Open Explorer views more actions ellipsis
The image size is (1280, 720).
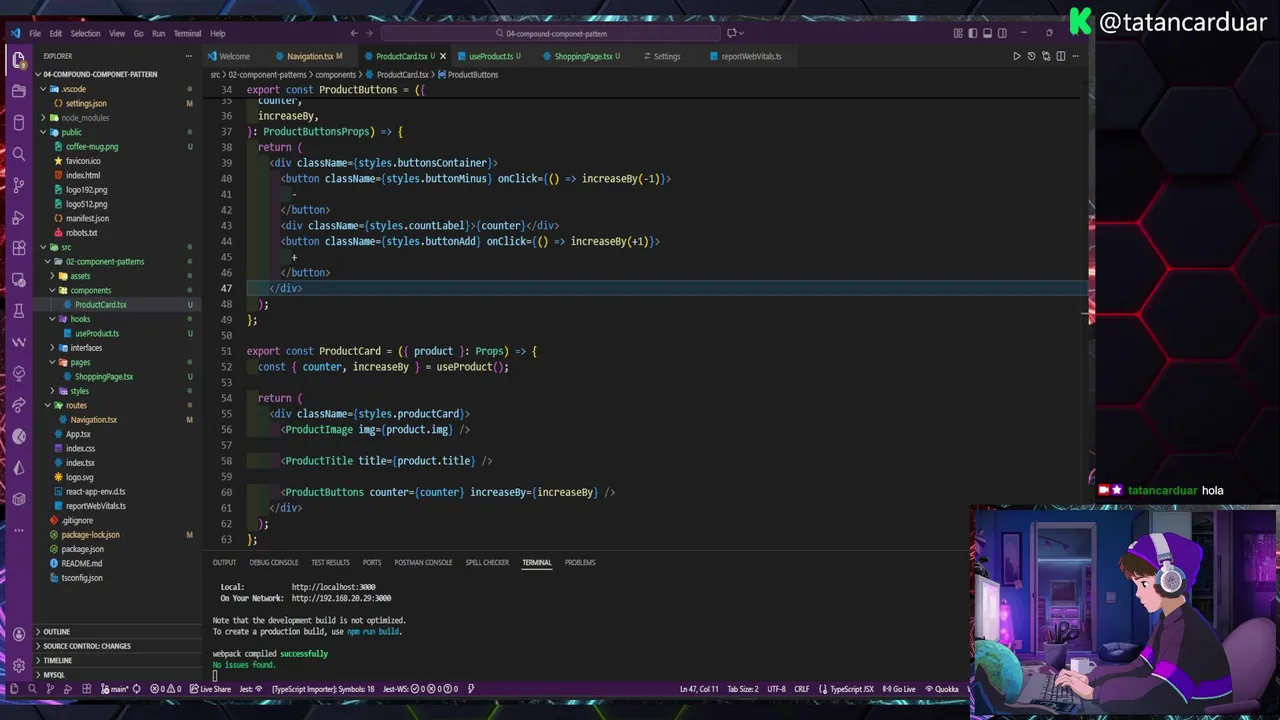tap(190, 56)
